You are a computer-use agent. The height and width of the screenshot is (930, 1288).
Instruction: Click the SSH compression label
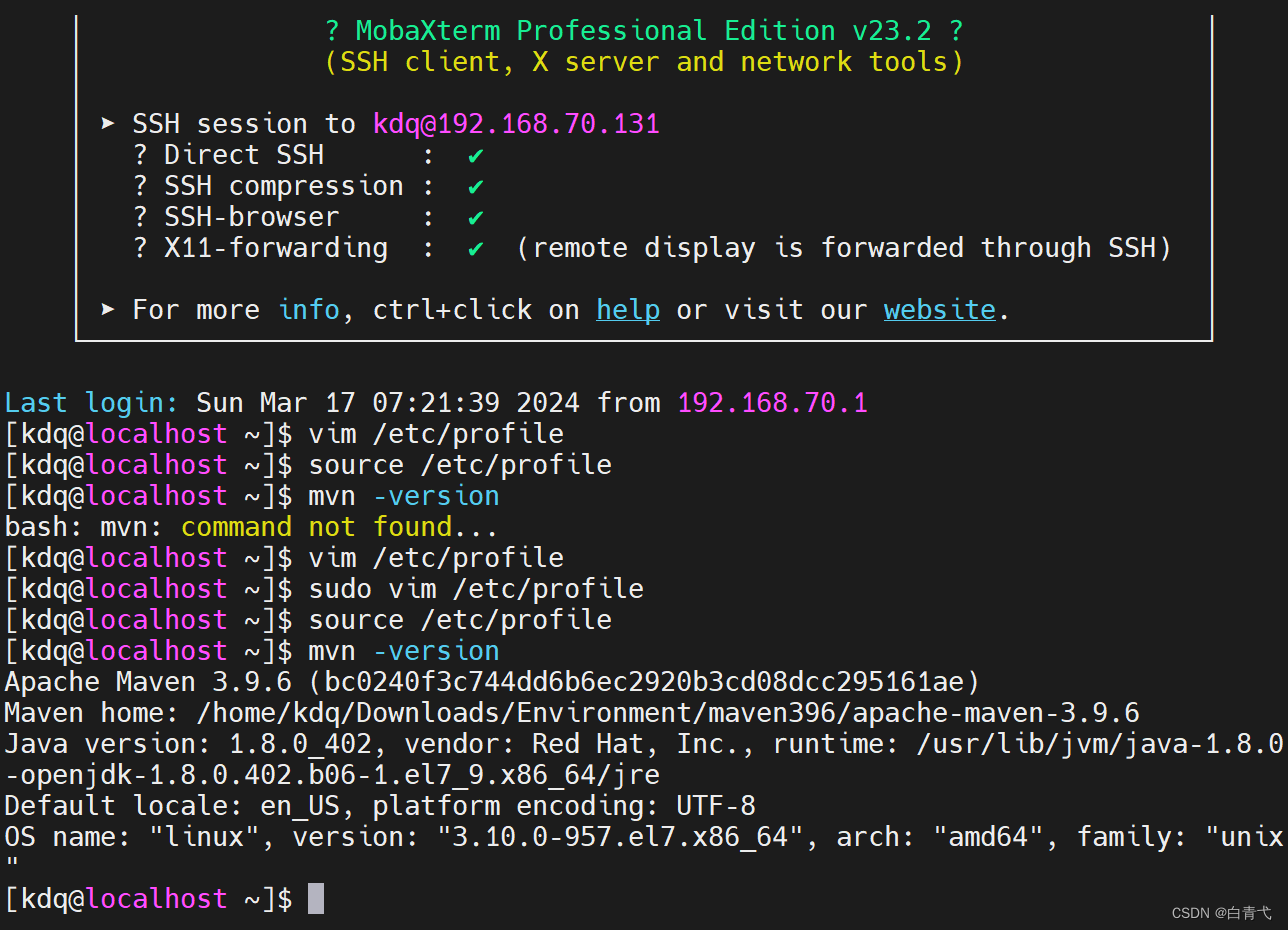[x=284, y=186]
